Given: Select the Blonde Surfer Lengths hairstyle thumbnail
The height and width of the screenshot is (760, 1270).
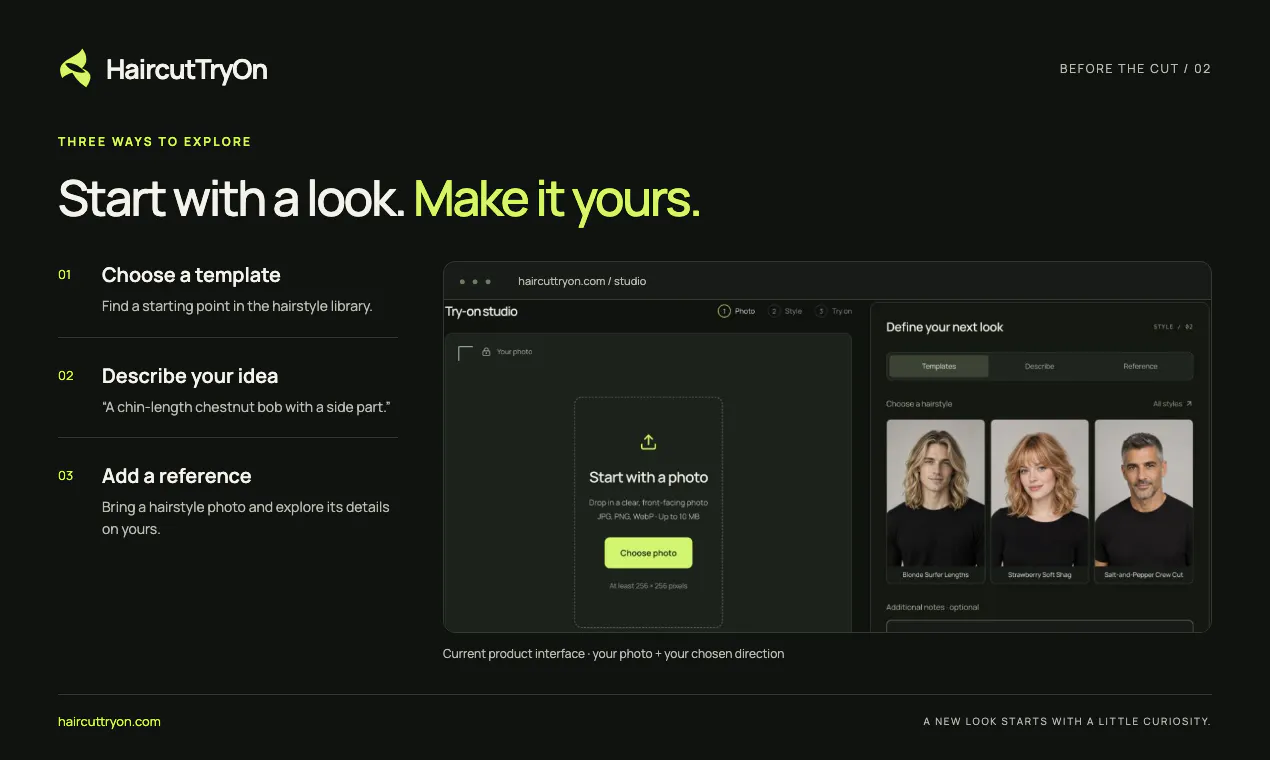Looking at the screenshot, I should 936,501.
